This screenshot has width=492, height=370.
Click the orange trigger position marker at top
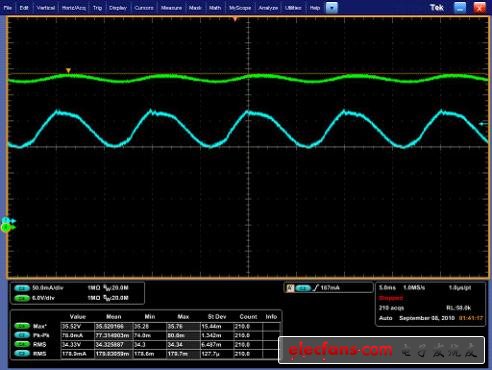click(x=235, y=19)
